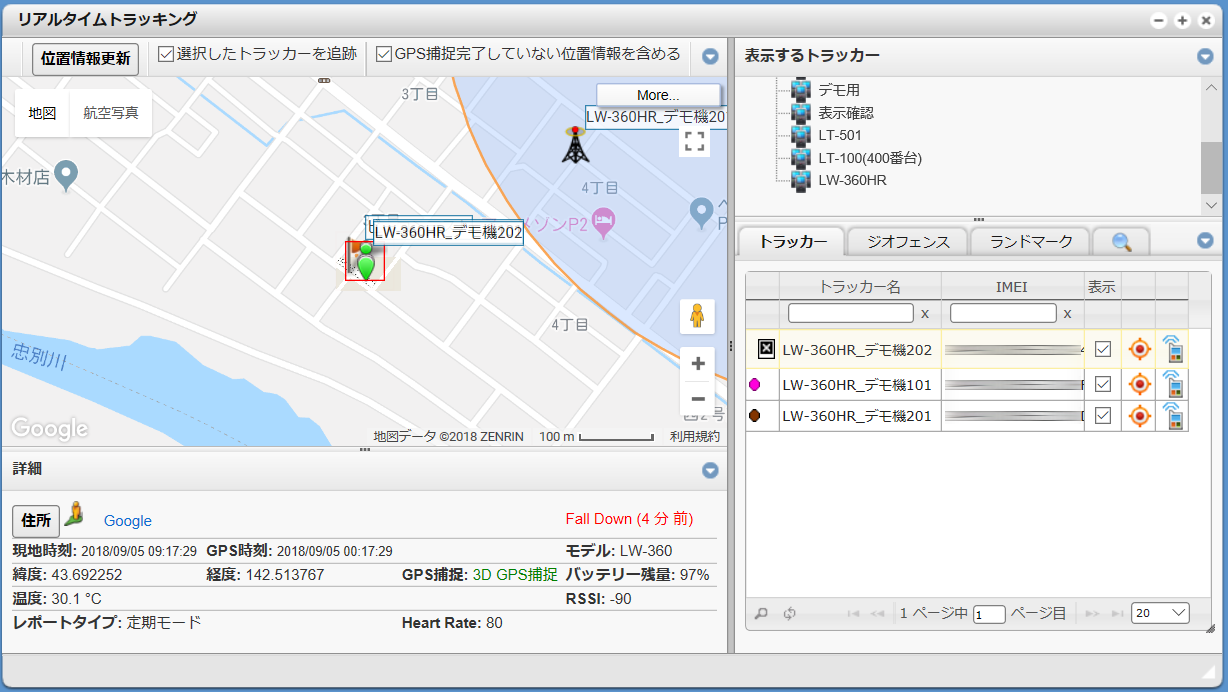The image size is (1228, 692).
Task: Click the street view person icon in details
Action: click(x=75, y=516)
